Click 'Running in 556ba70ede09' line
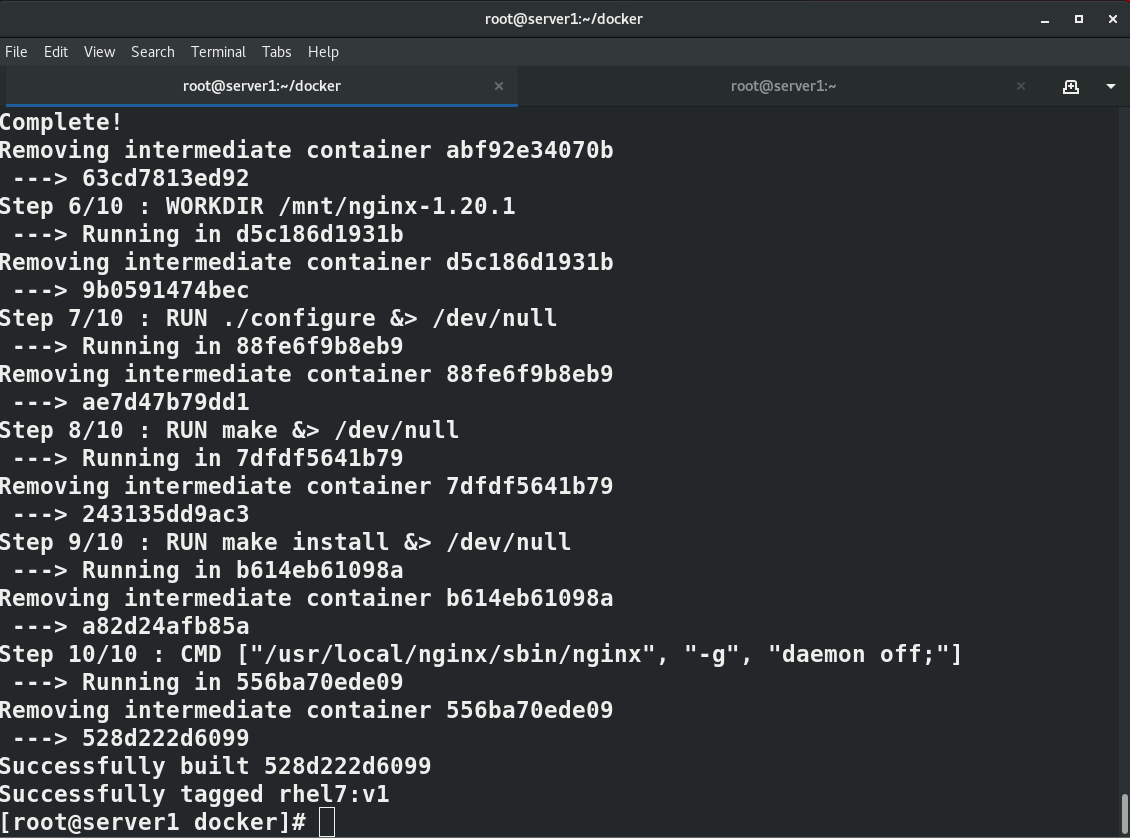 coord(208,683)
